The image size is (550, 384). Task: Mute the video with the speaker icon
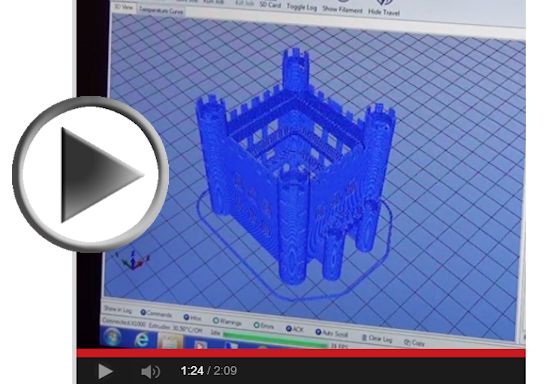150,371
